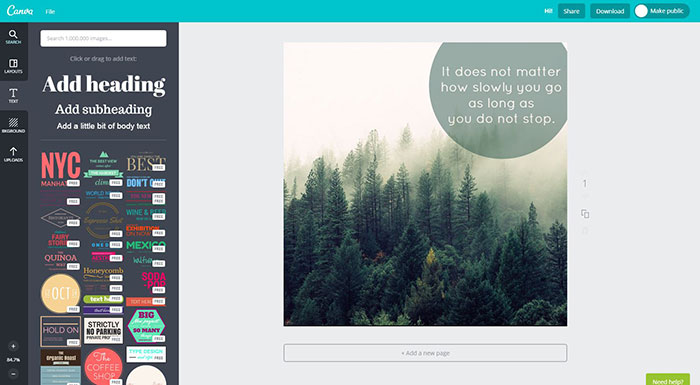Add a subheading text element
The width and height of the screenshot is (700, 385).
(x=104, y=109)
